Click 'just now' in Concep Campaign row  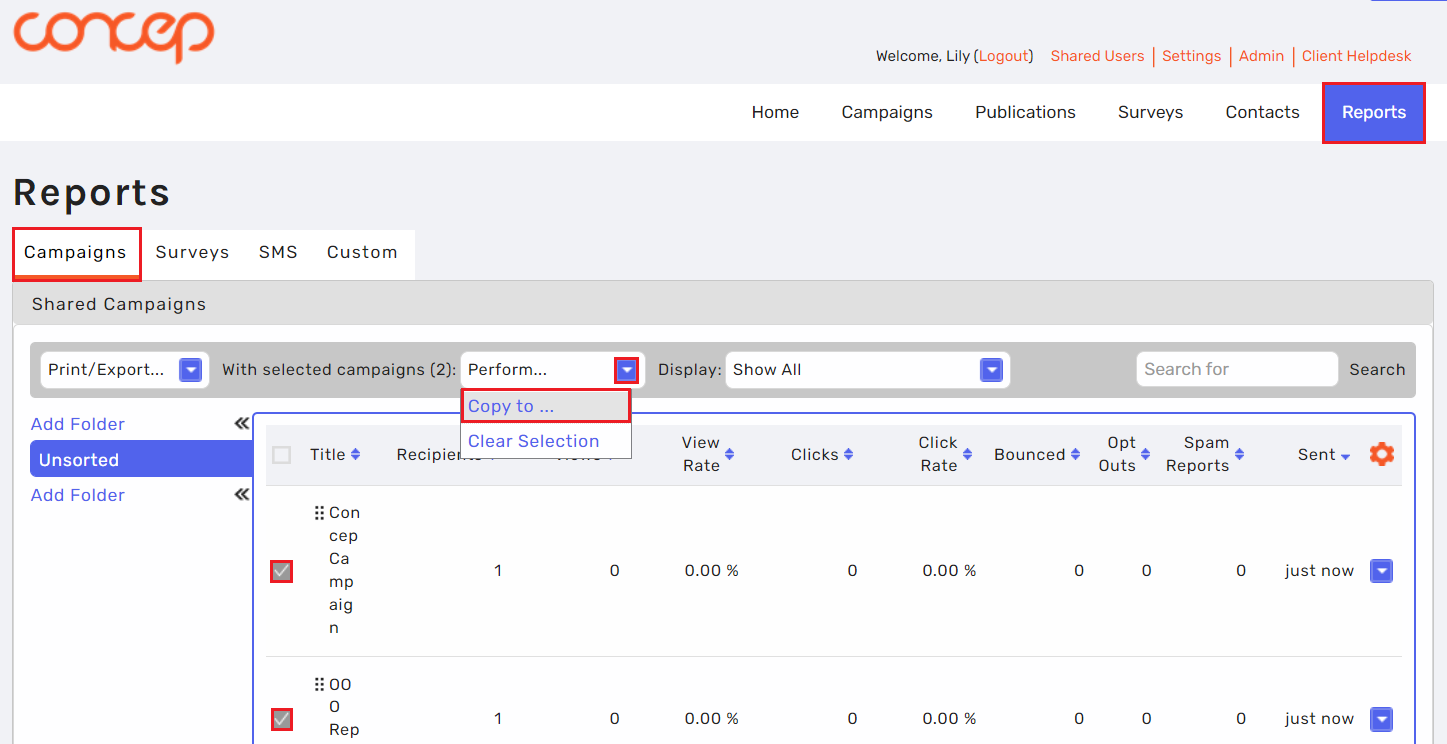pyautogui.click(x=1319, y=571)
